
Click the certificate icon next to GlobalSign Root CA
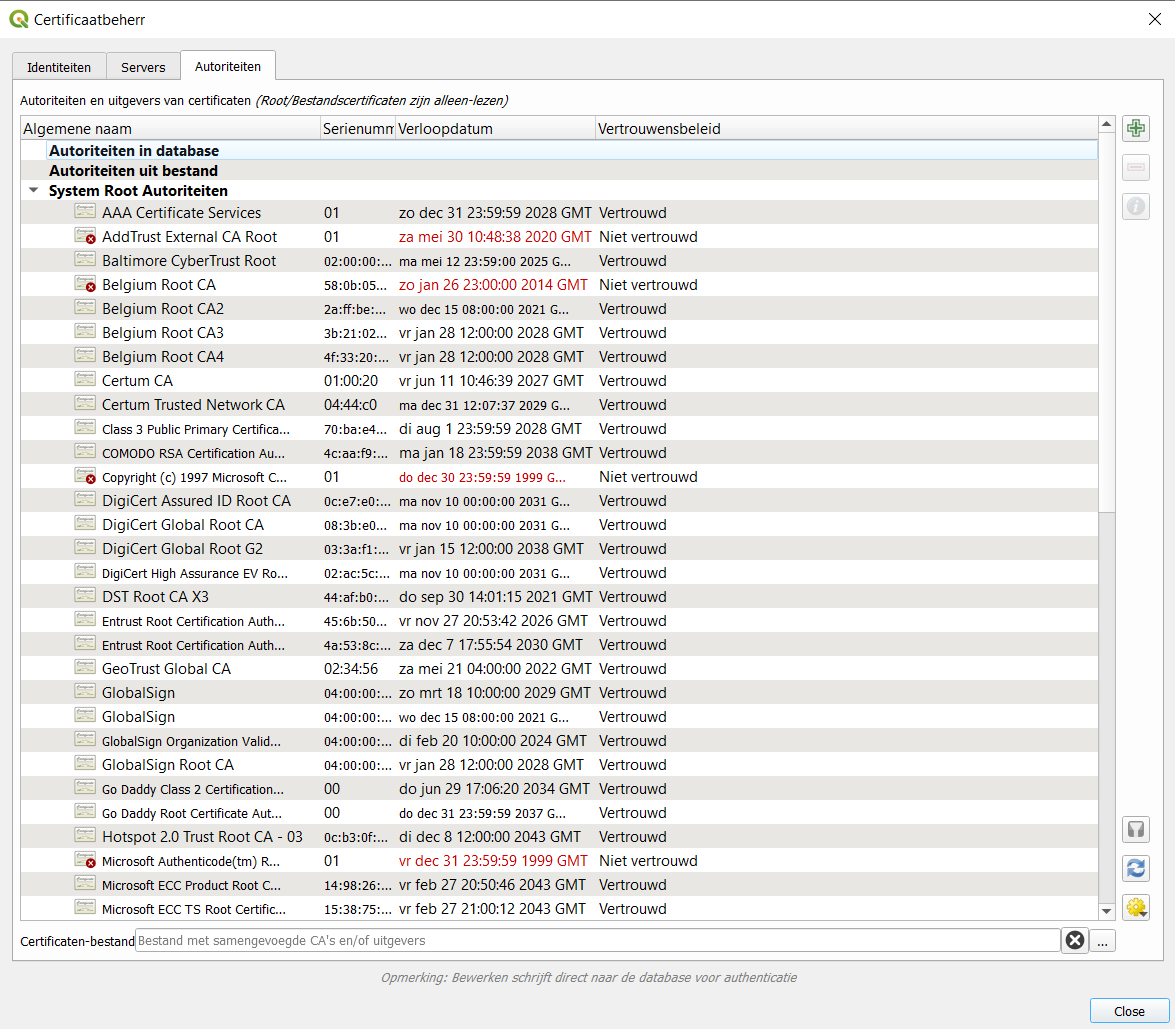[85, 764]
